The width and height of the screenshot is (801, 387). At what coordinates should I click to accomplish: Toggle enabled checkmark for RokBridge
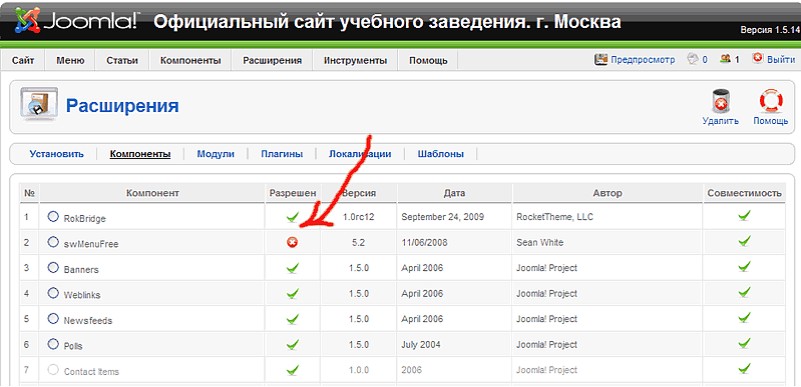(x=292, y=217)
